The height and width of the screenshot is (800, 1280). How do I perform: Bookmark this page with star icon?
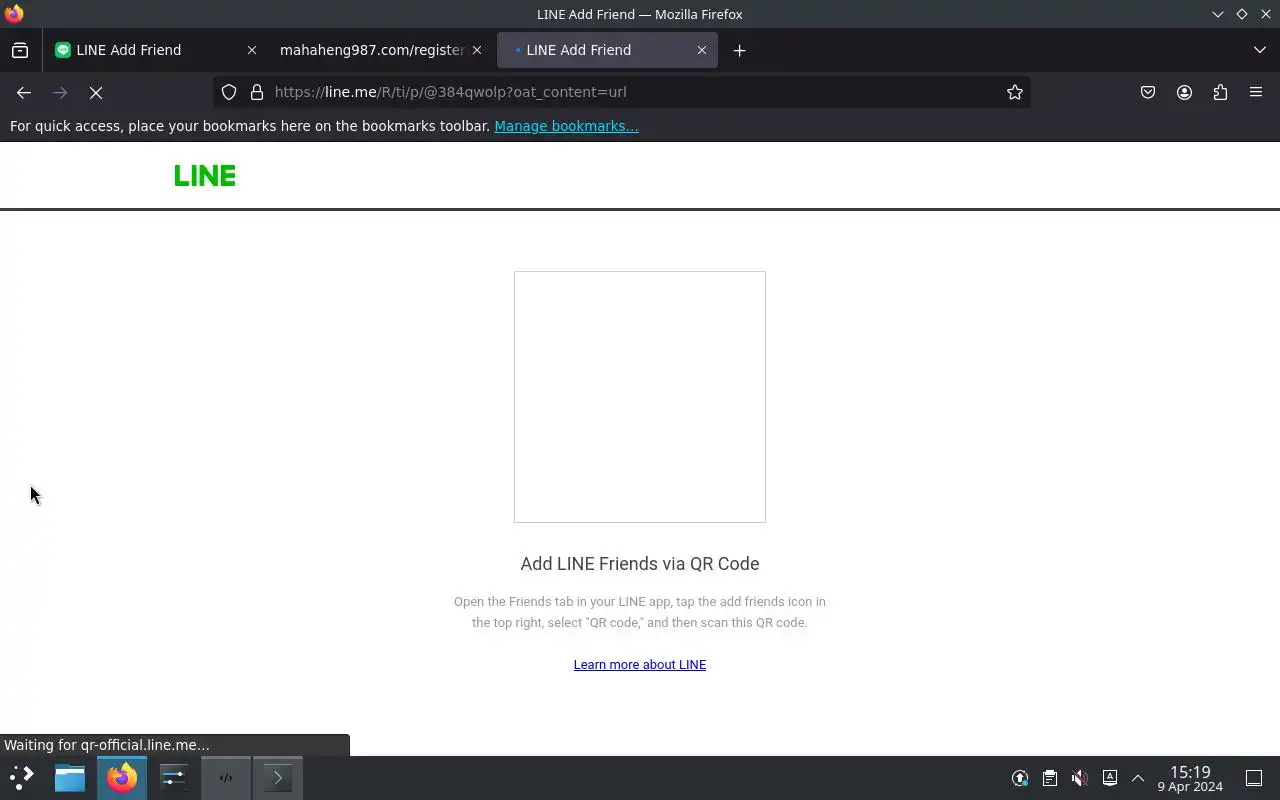1015,92
